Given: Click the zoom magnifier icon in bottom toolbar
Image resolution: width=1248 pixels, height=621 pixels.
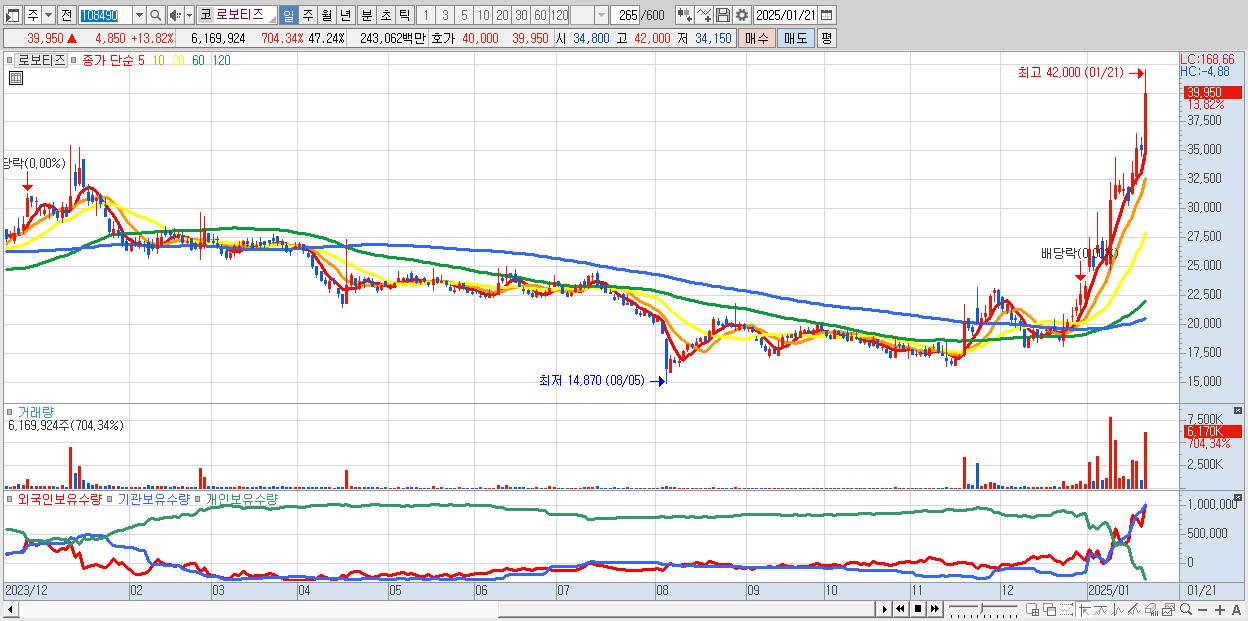Looking at the screenshot, I should (1185, 609).
